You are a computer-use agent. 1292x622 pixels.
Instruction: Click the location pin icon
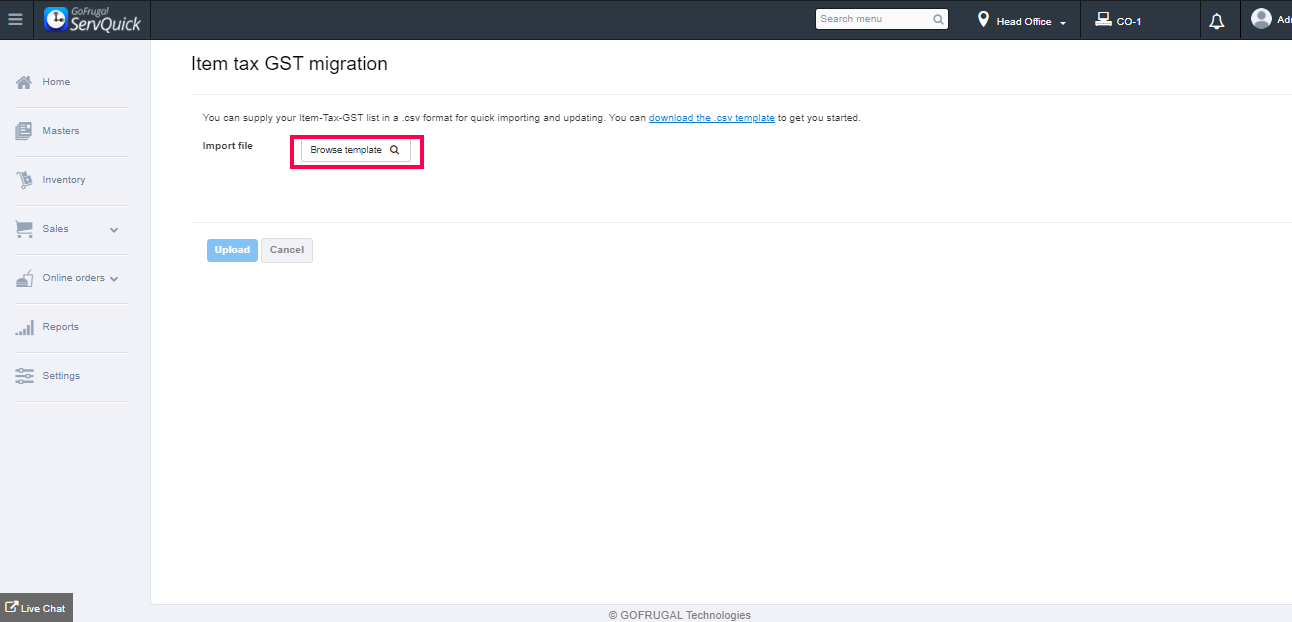pyautogui.click(x=983, y=20)
